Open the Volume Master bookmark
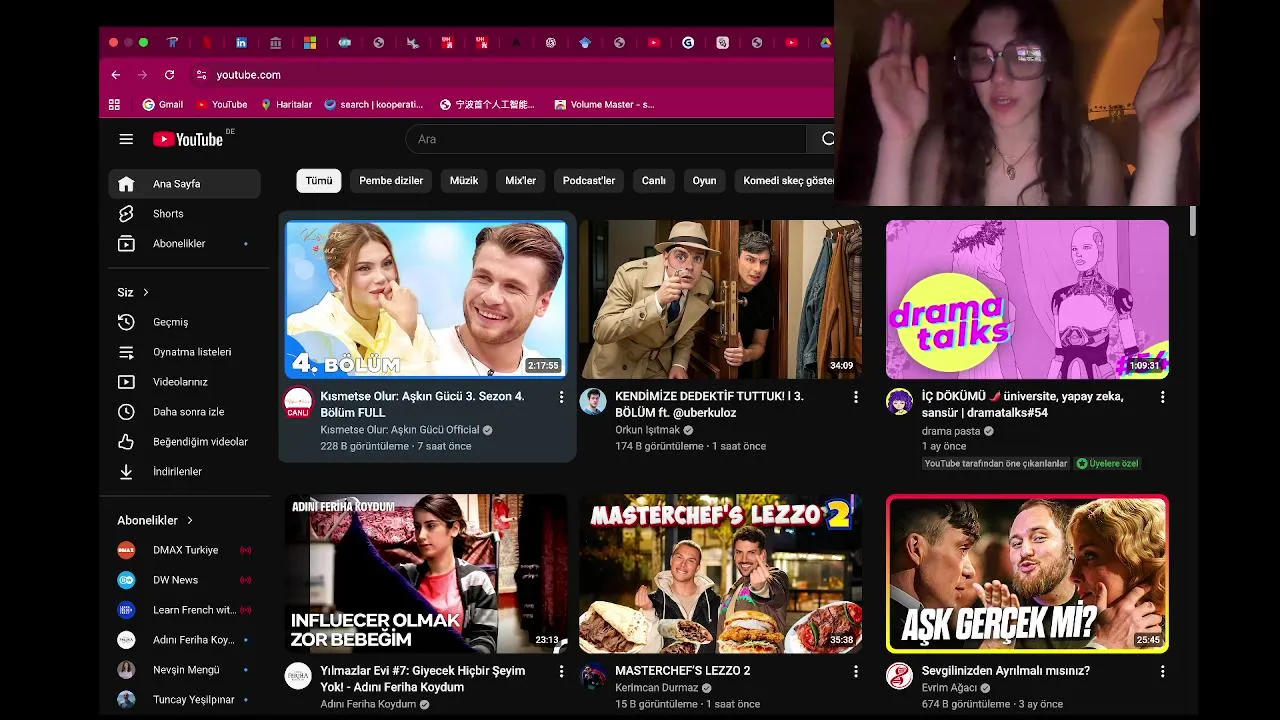The image size is (1280, 720). (x=605, y=104)
